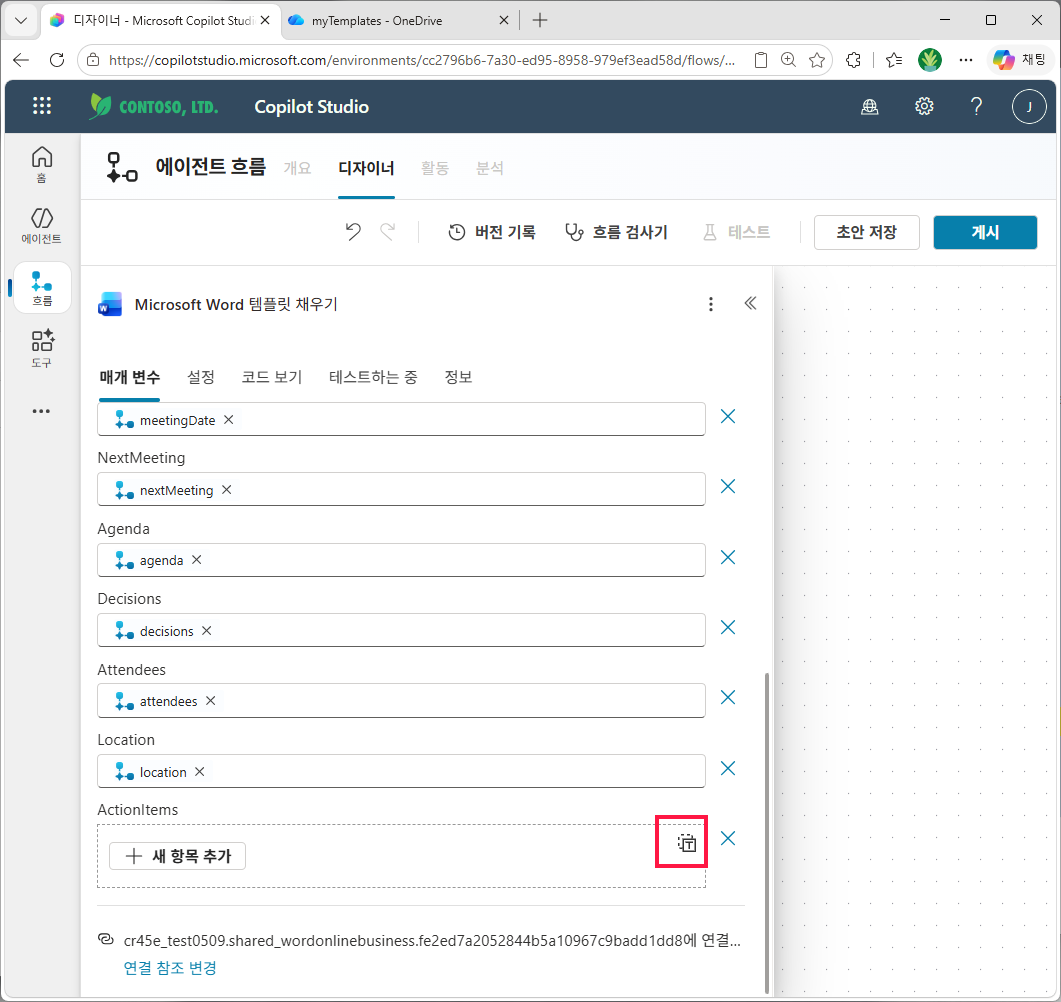Image resolution: width=1061 pixels, height=1002 pixels.
Task: Open browser extensions puzzle icon
Action: click(853, 60)
